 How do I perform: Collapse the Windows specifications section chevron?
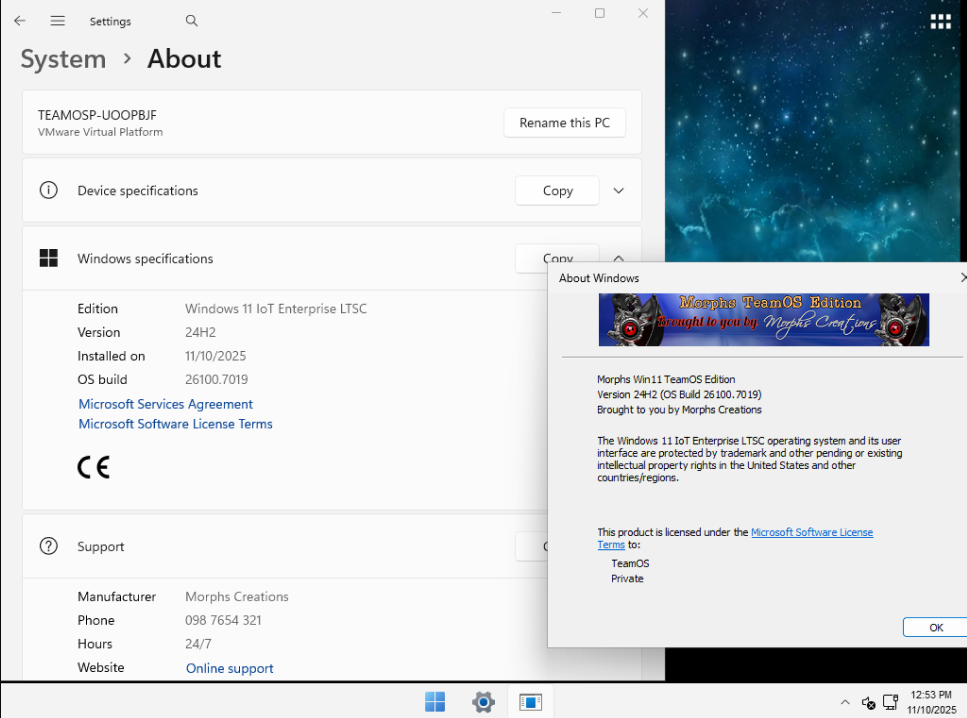pos(618,258)
